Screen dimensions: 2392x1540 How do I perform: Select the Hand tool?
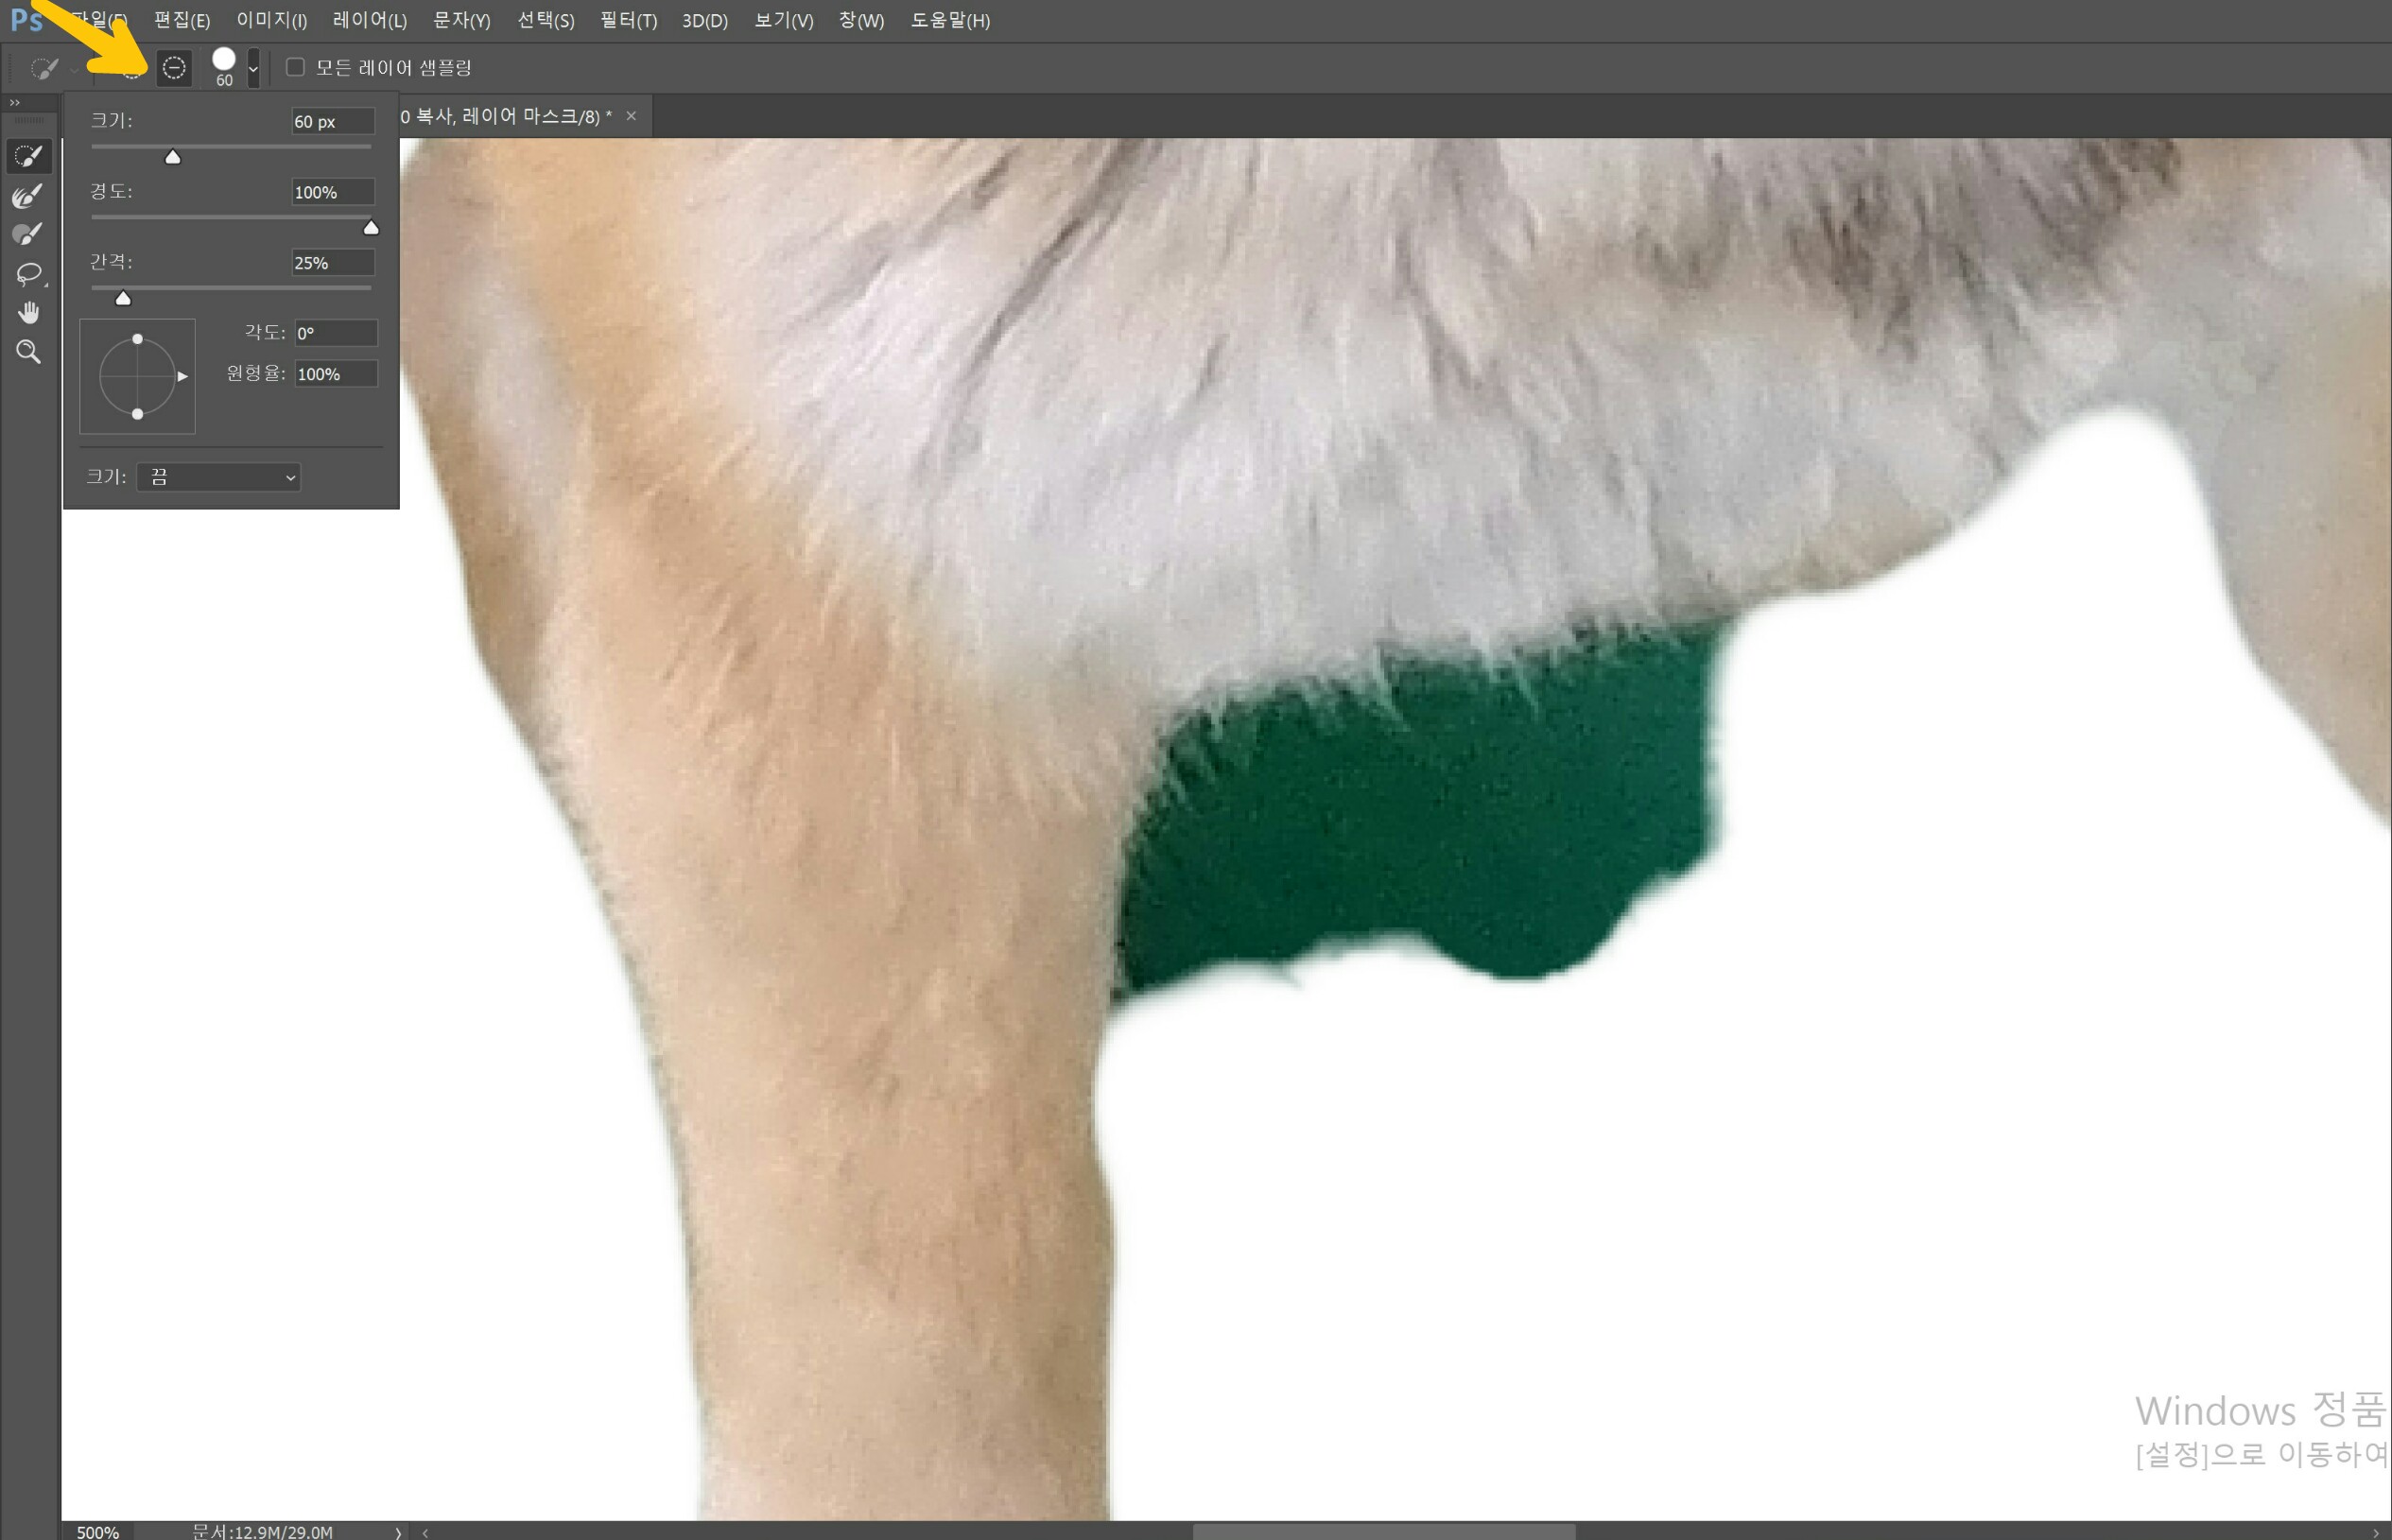click(x=28, y=313)
